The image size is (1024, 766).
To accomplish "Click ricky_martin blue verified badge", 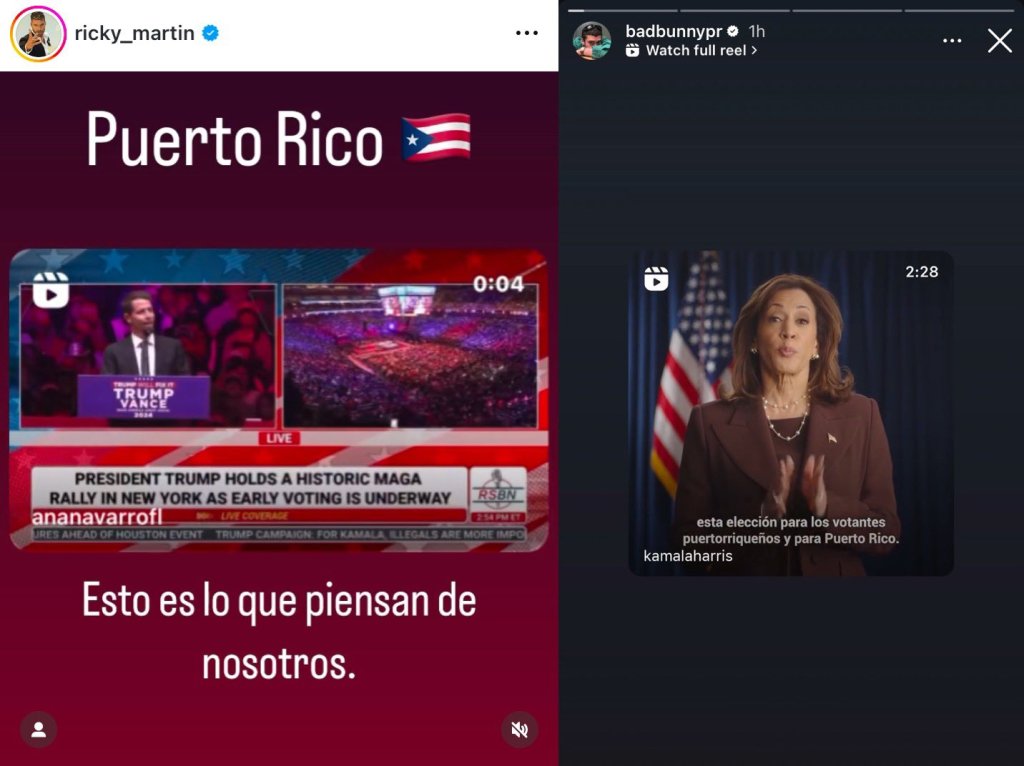I will (210, 33).
